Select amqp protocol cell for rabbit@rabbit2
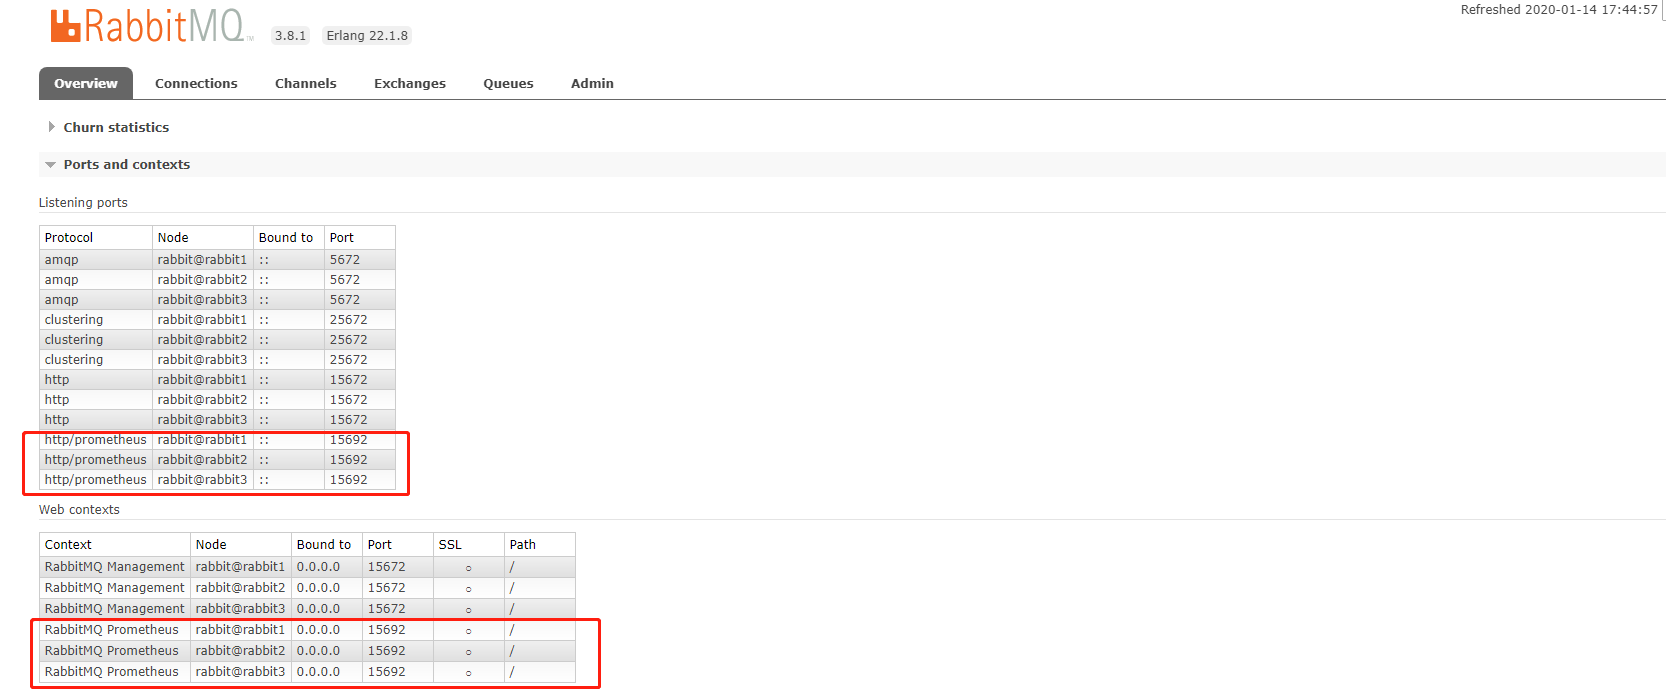 (x=96, y=279)
